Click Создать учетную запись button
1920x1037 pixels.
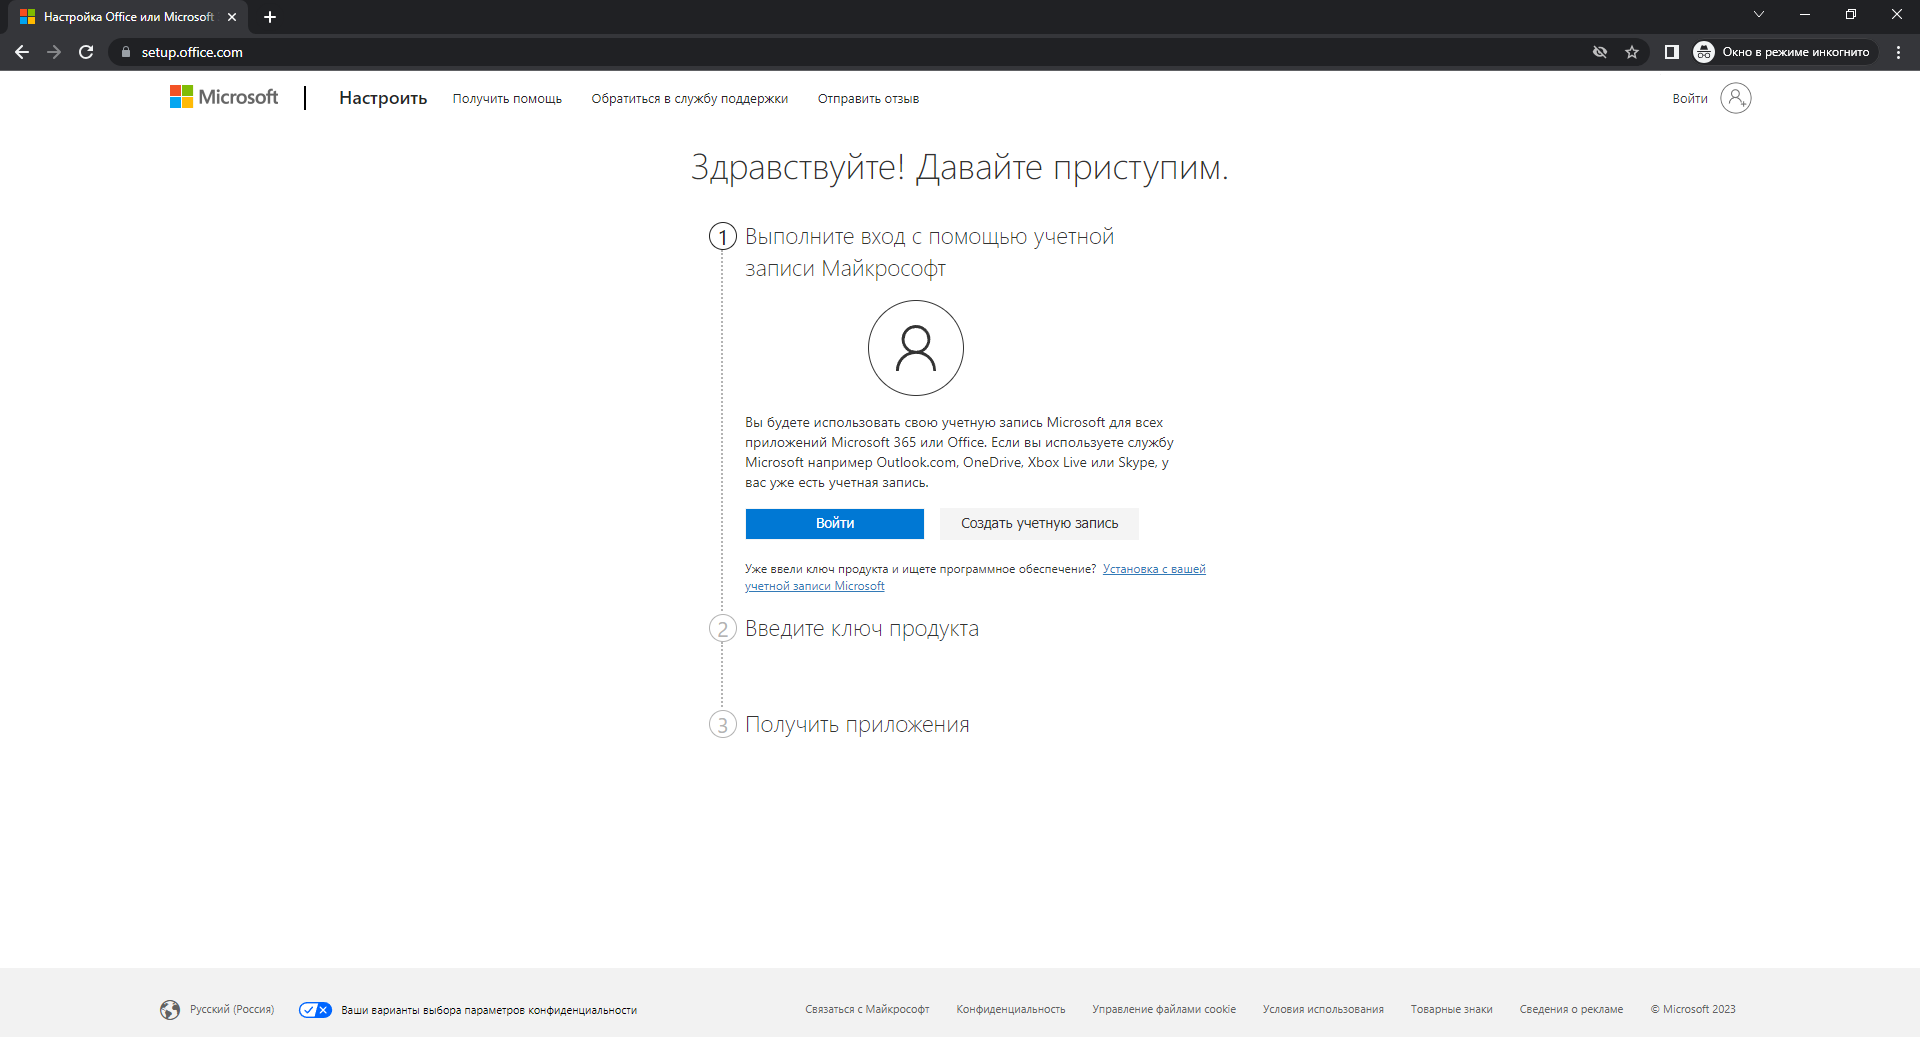tap(1039, 524)
